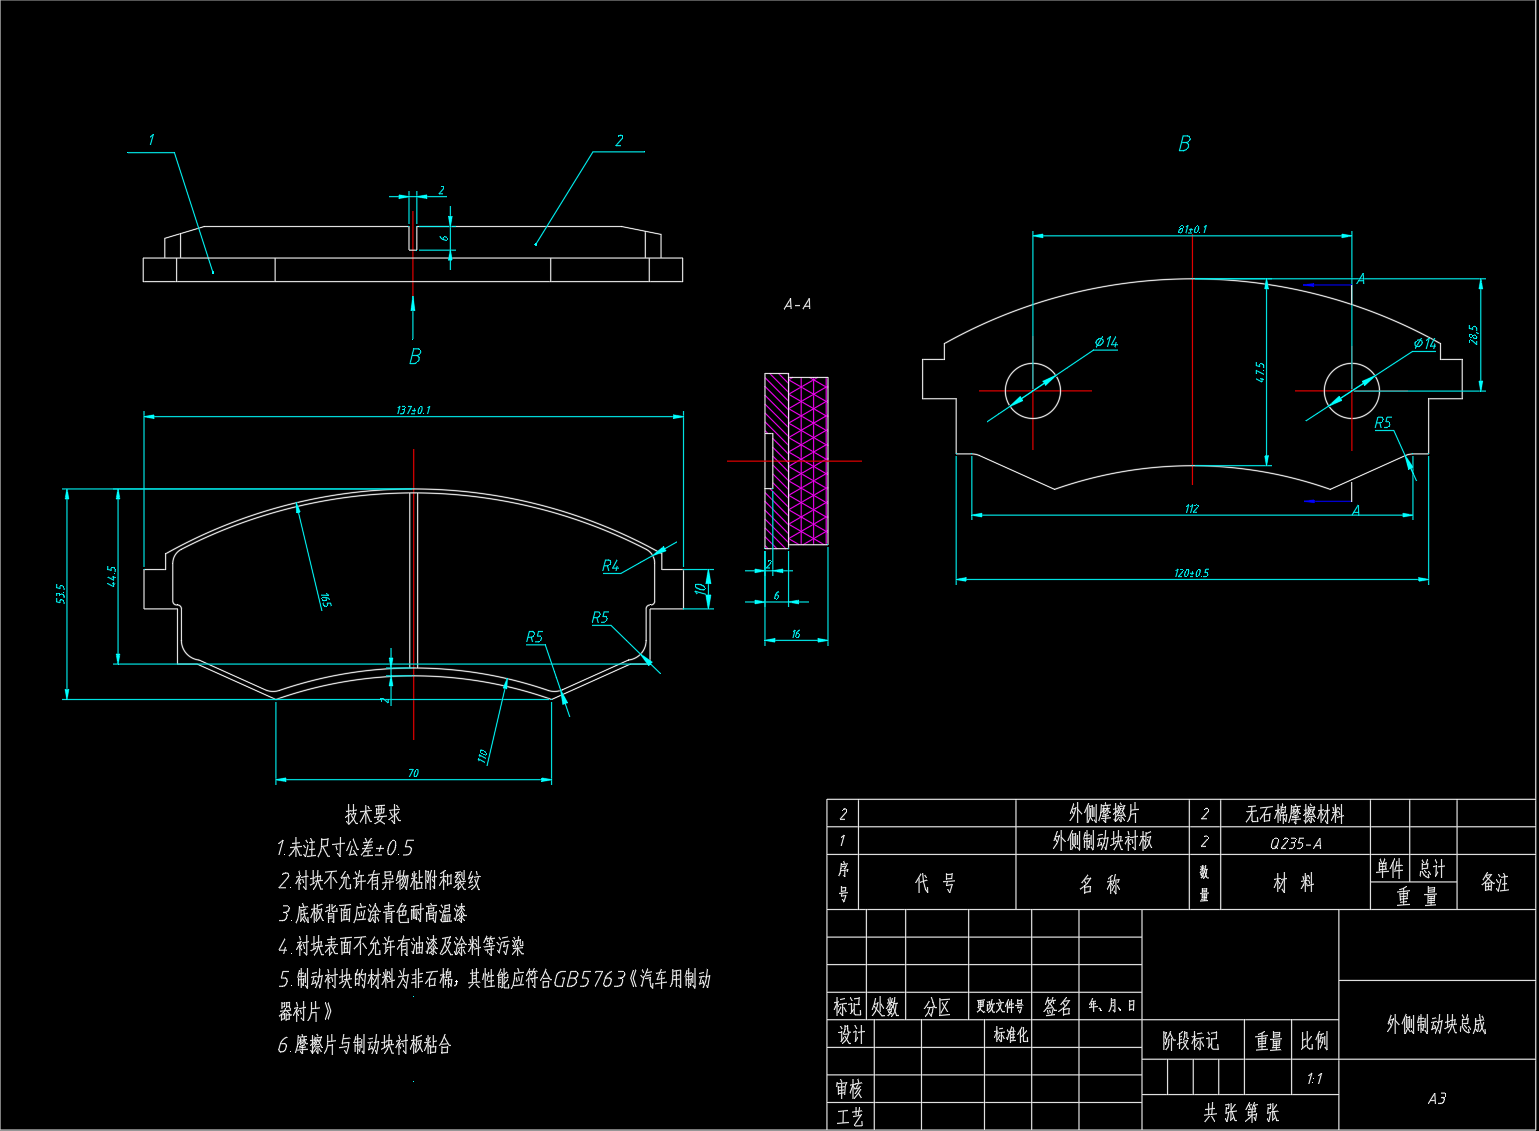Screen dimensions: 1539x1131
Task: Click the 更改文件号 cell
Action: tap(1000, 1006)
